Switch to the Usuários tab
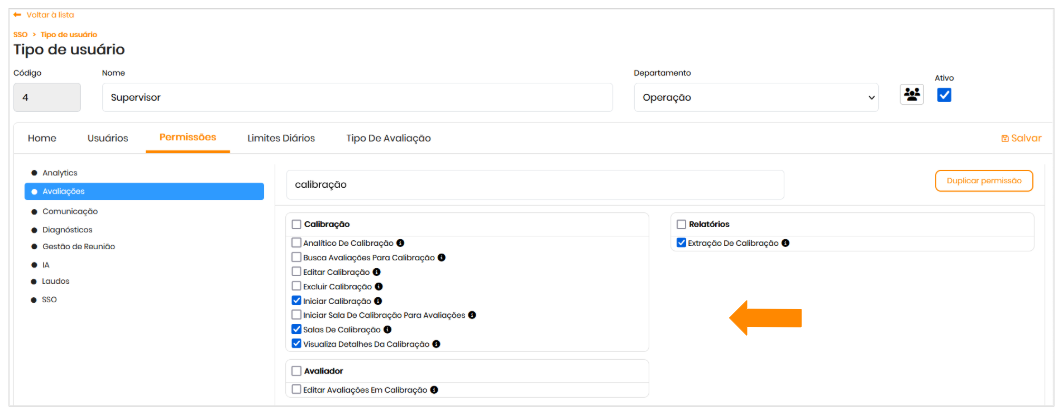 click(x=107, y=138)
